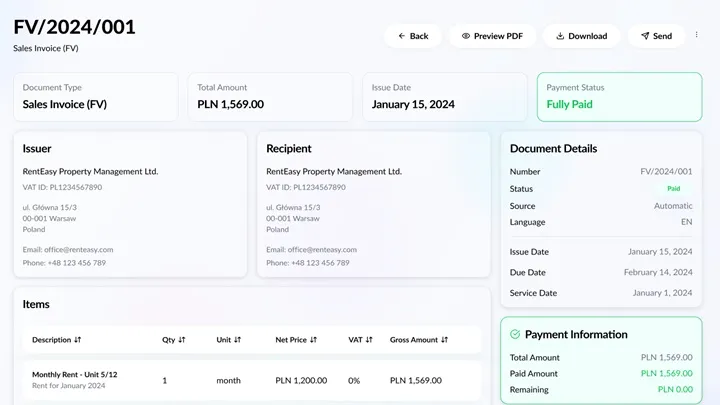Click the Recipient email address

(311, 249)
